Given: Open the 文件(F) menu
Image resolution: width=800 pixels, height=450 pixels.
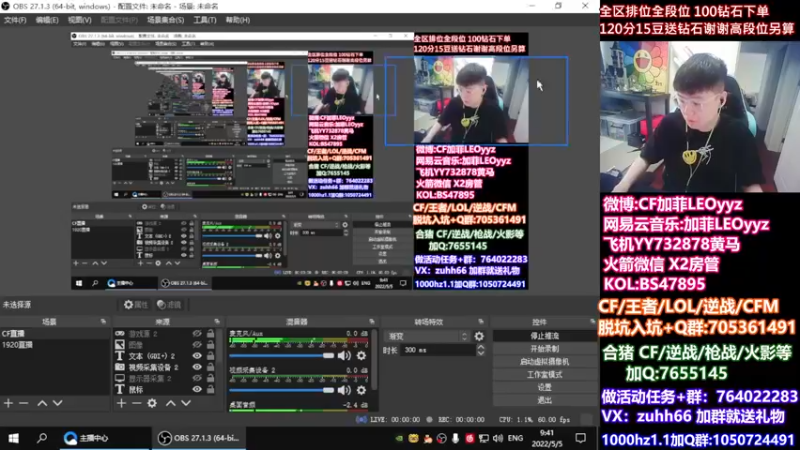Looking at the screenshot, I should pyautogui.click(x=15, y=20).
